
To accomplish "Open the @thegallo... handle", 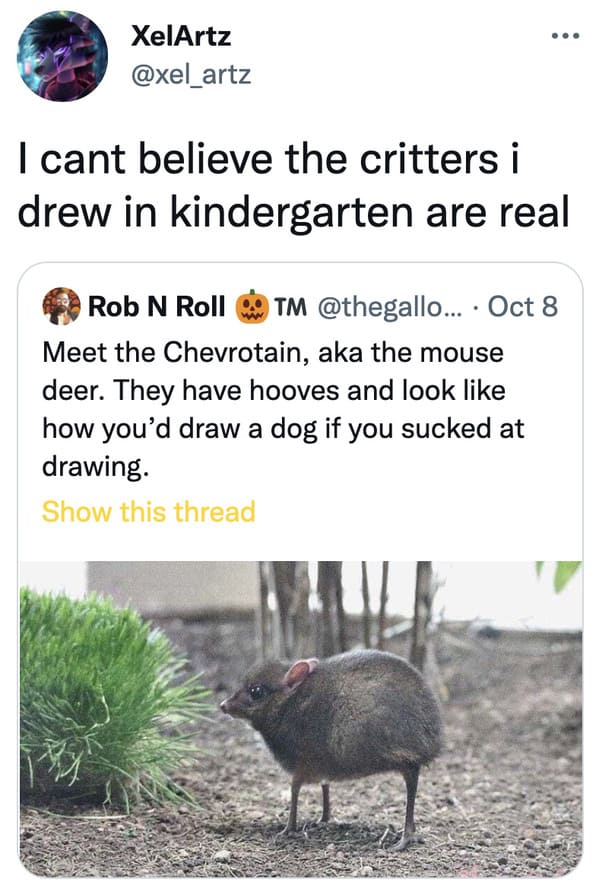I will (x=391, y=306).
